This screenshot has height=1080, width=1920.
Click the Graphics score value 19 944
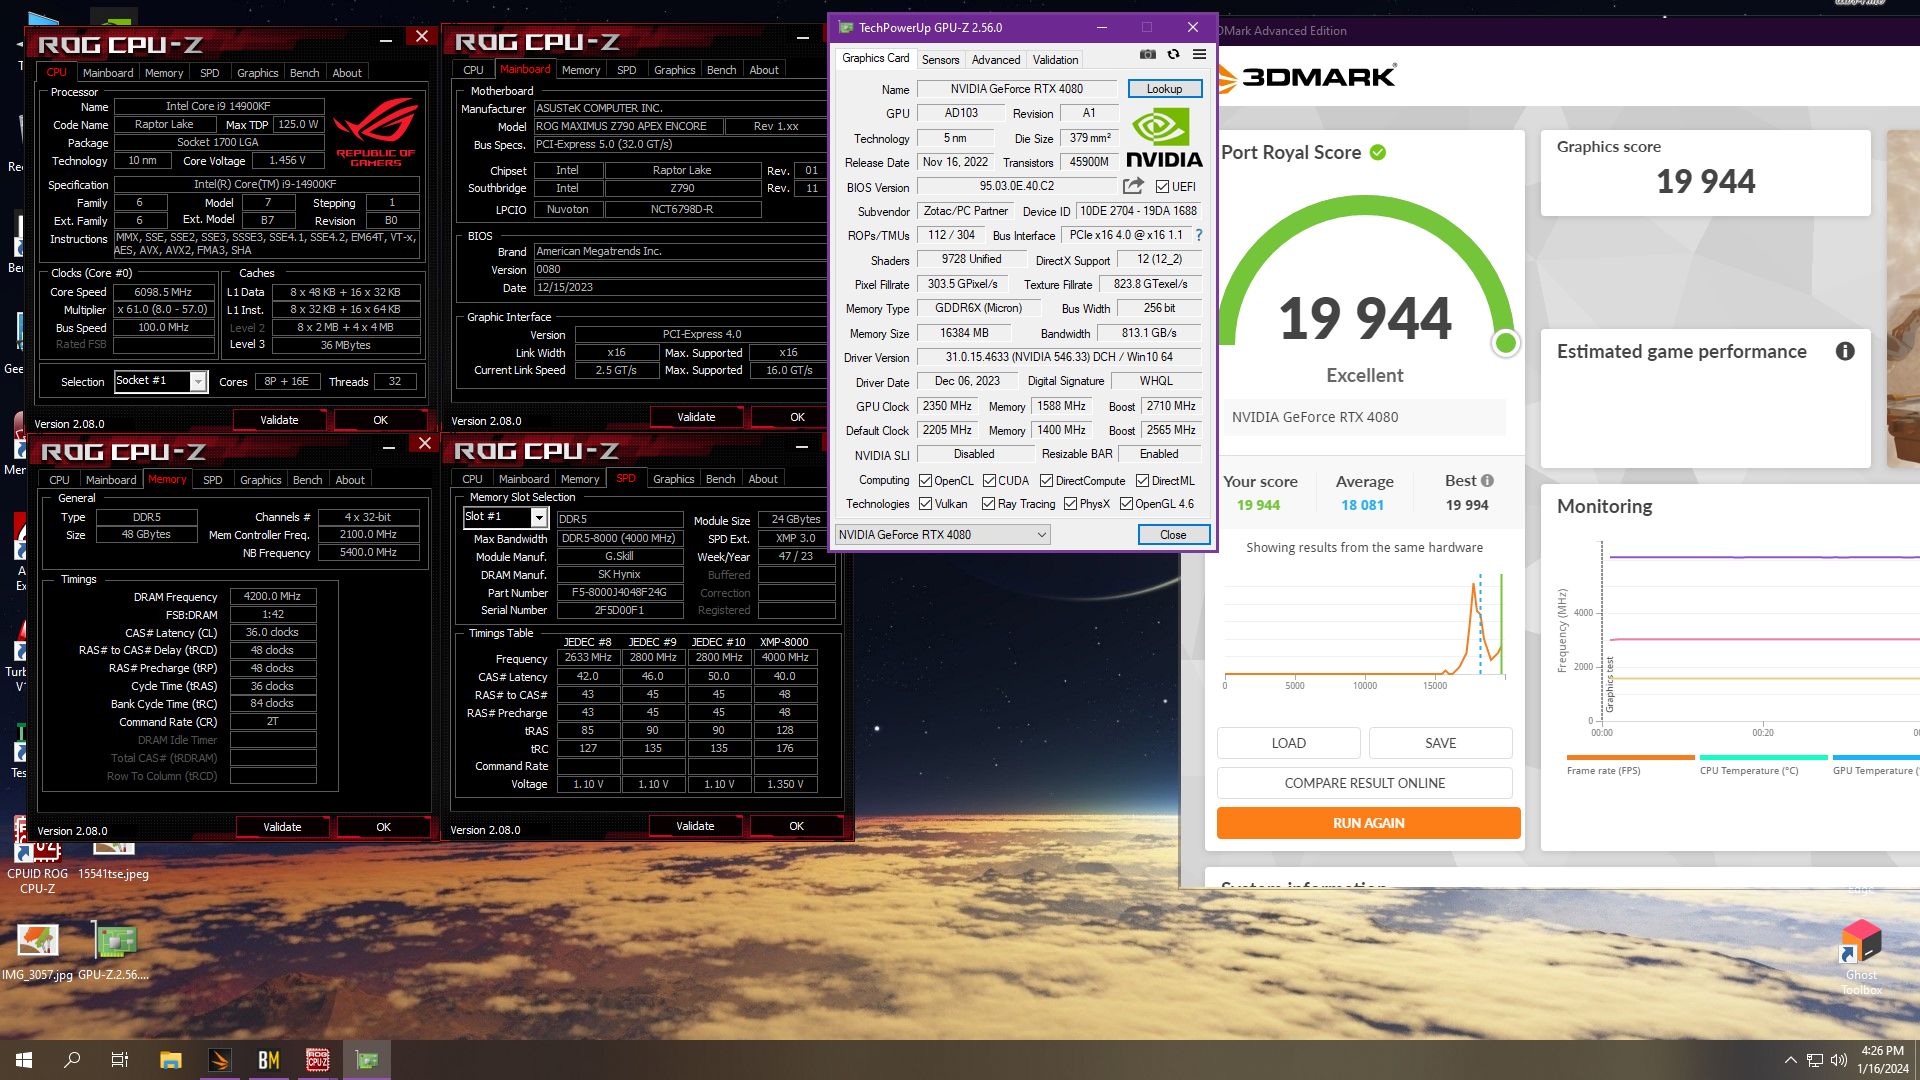click(x=1705, y=181)
